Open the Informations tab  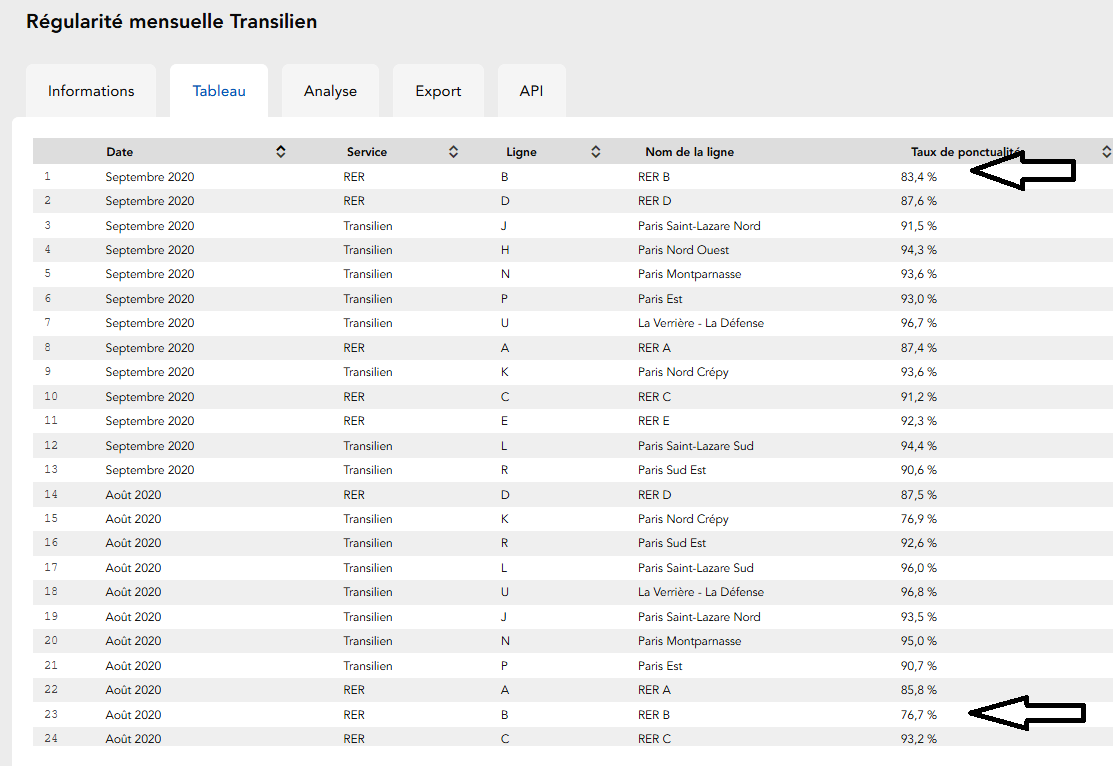[x=91, y=91]
